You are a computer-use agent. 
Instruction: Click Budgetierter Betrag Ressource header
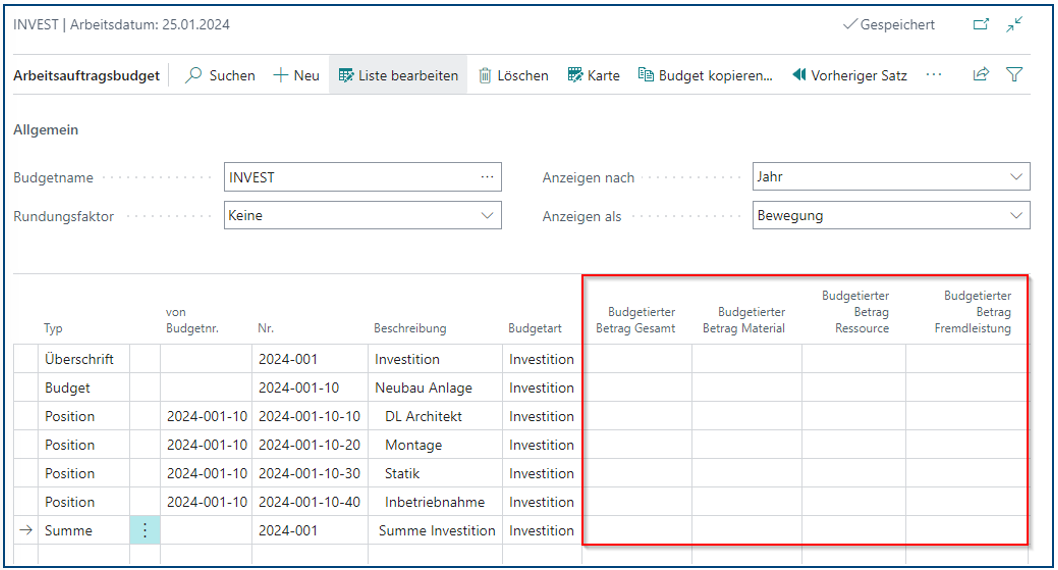(x=856, y=312)
